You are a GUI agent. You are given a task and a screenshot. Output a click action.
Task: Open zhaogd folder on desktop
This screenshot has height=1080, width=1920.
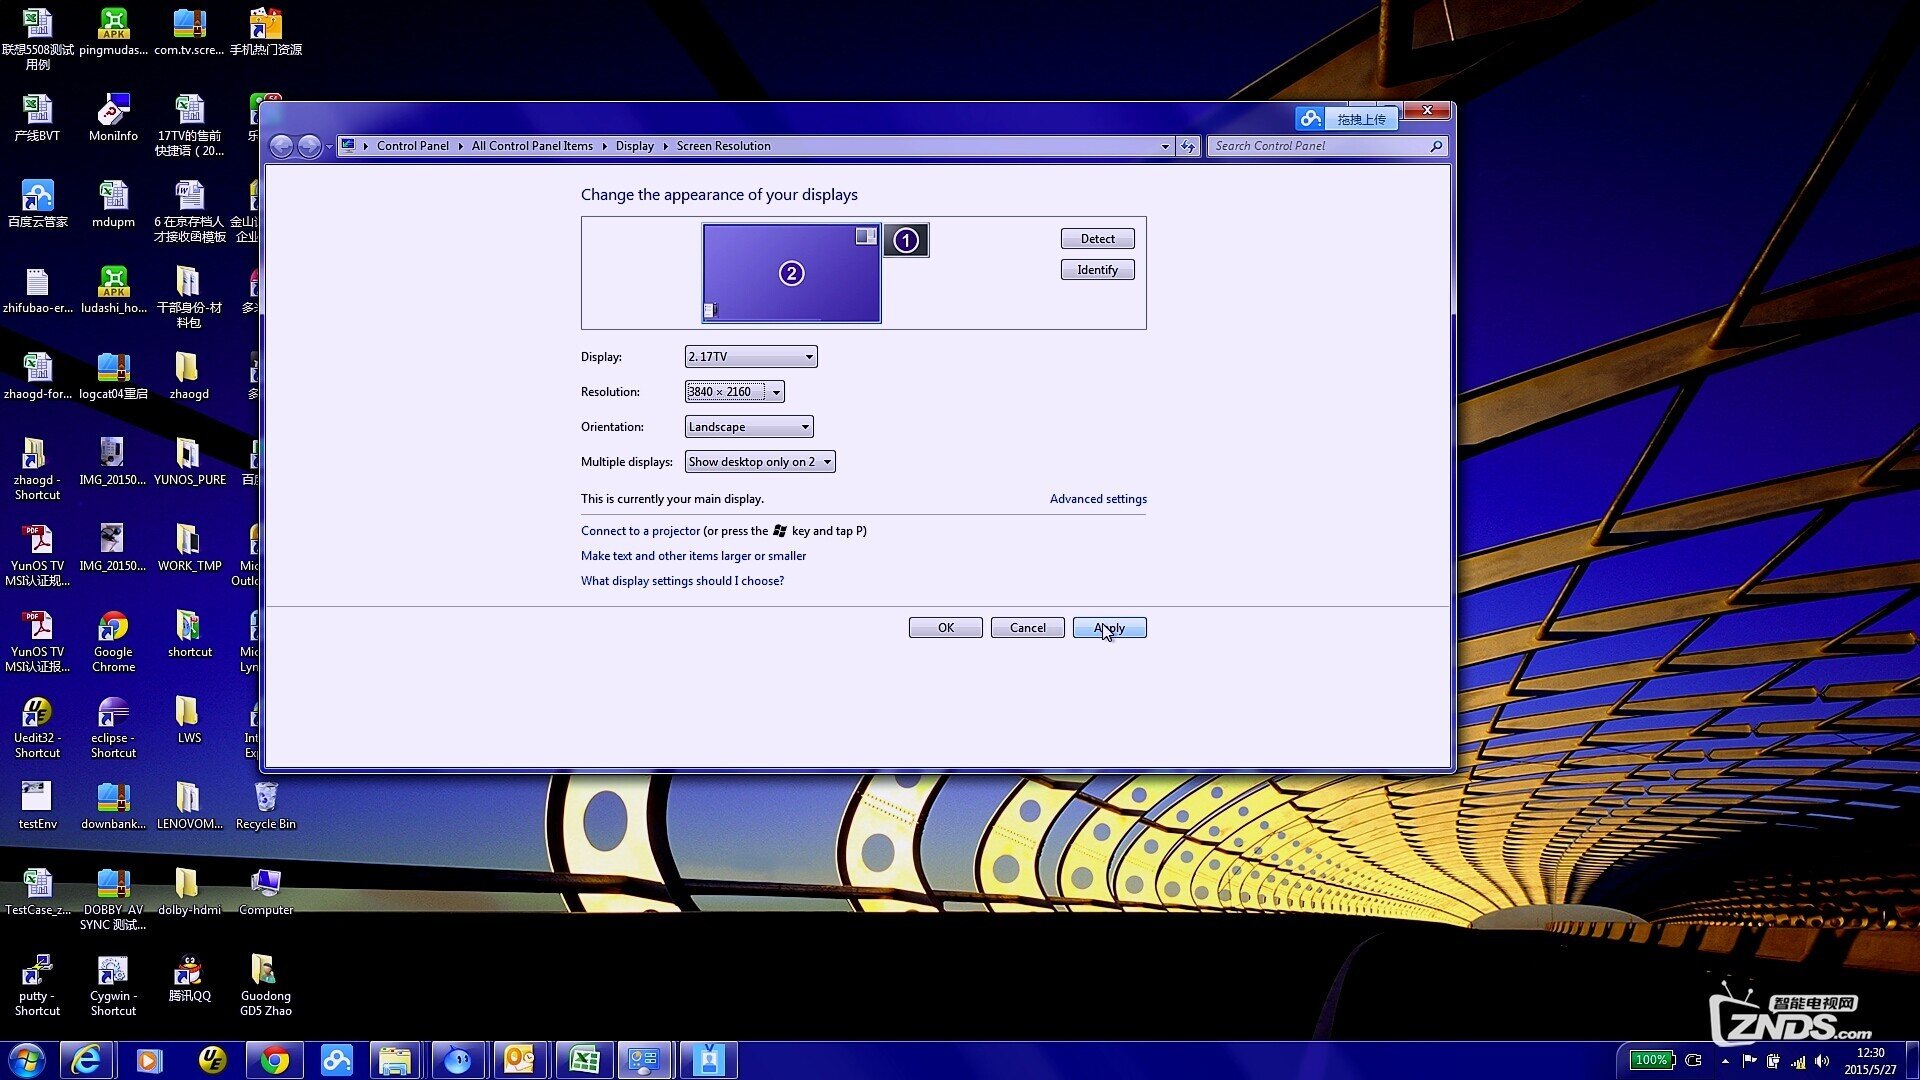coord(189,376)
